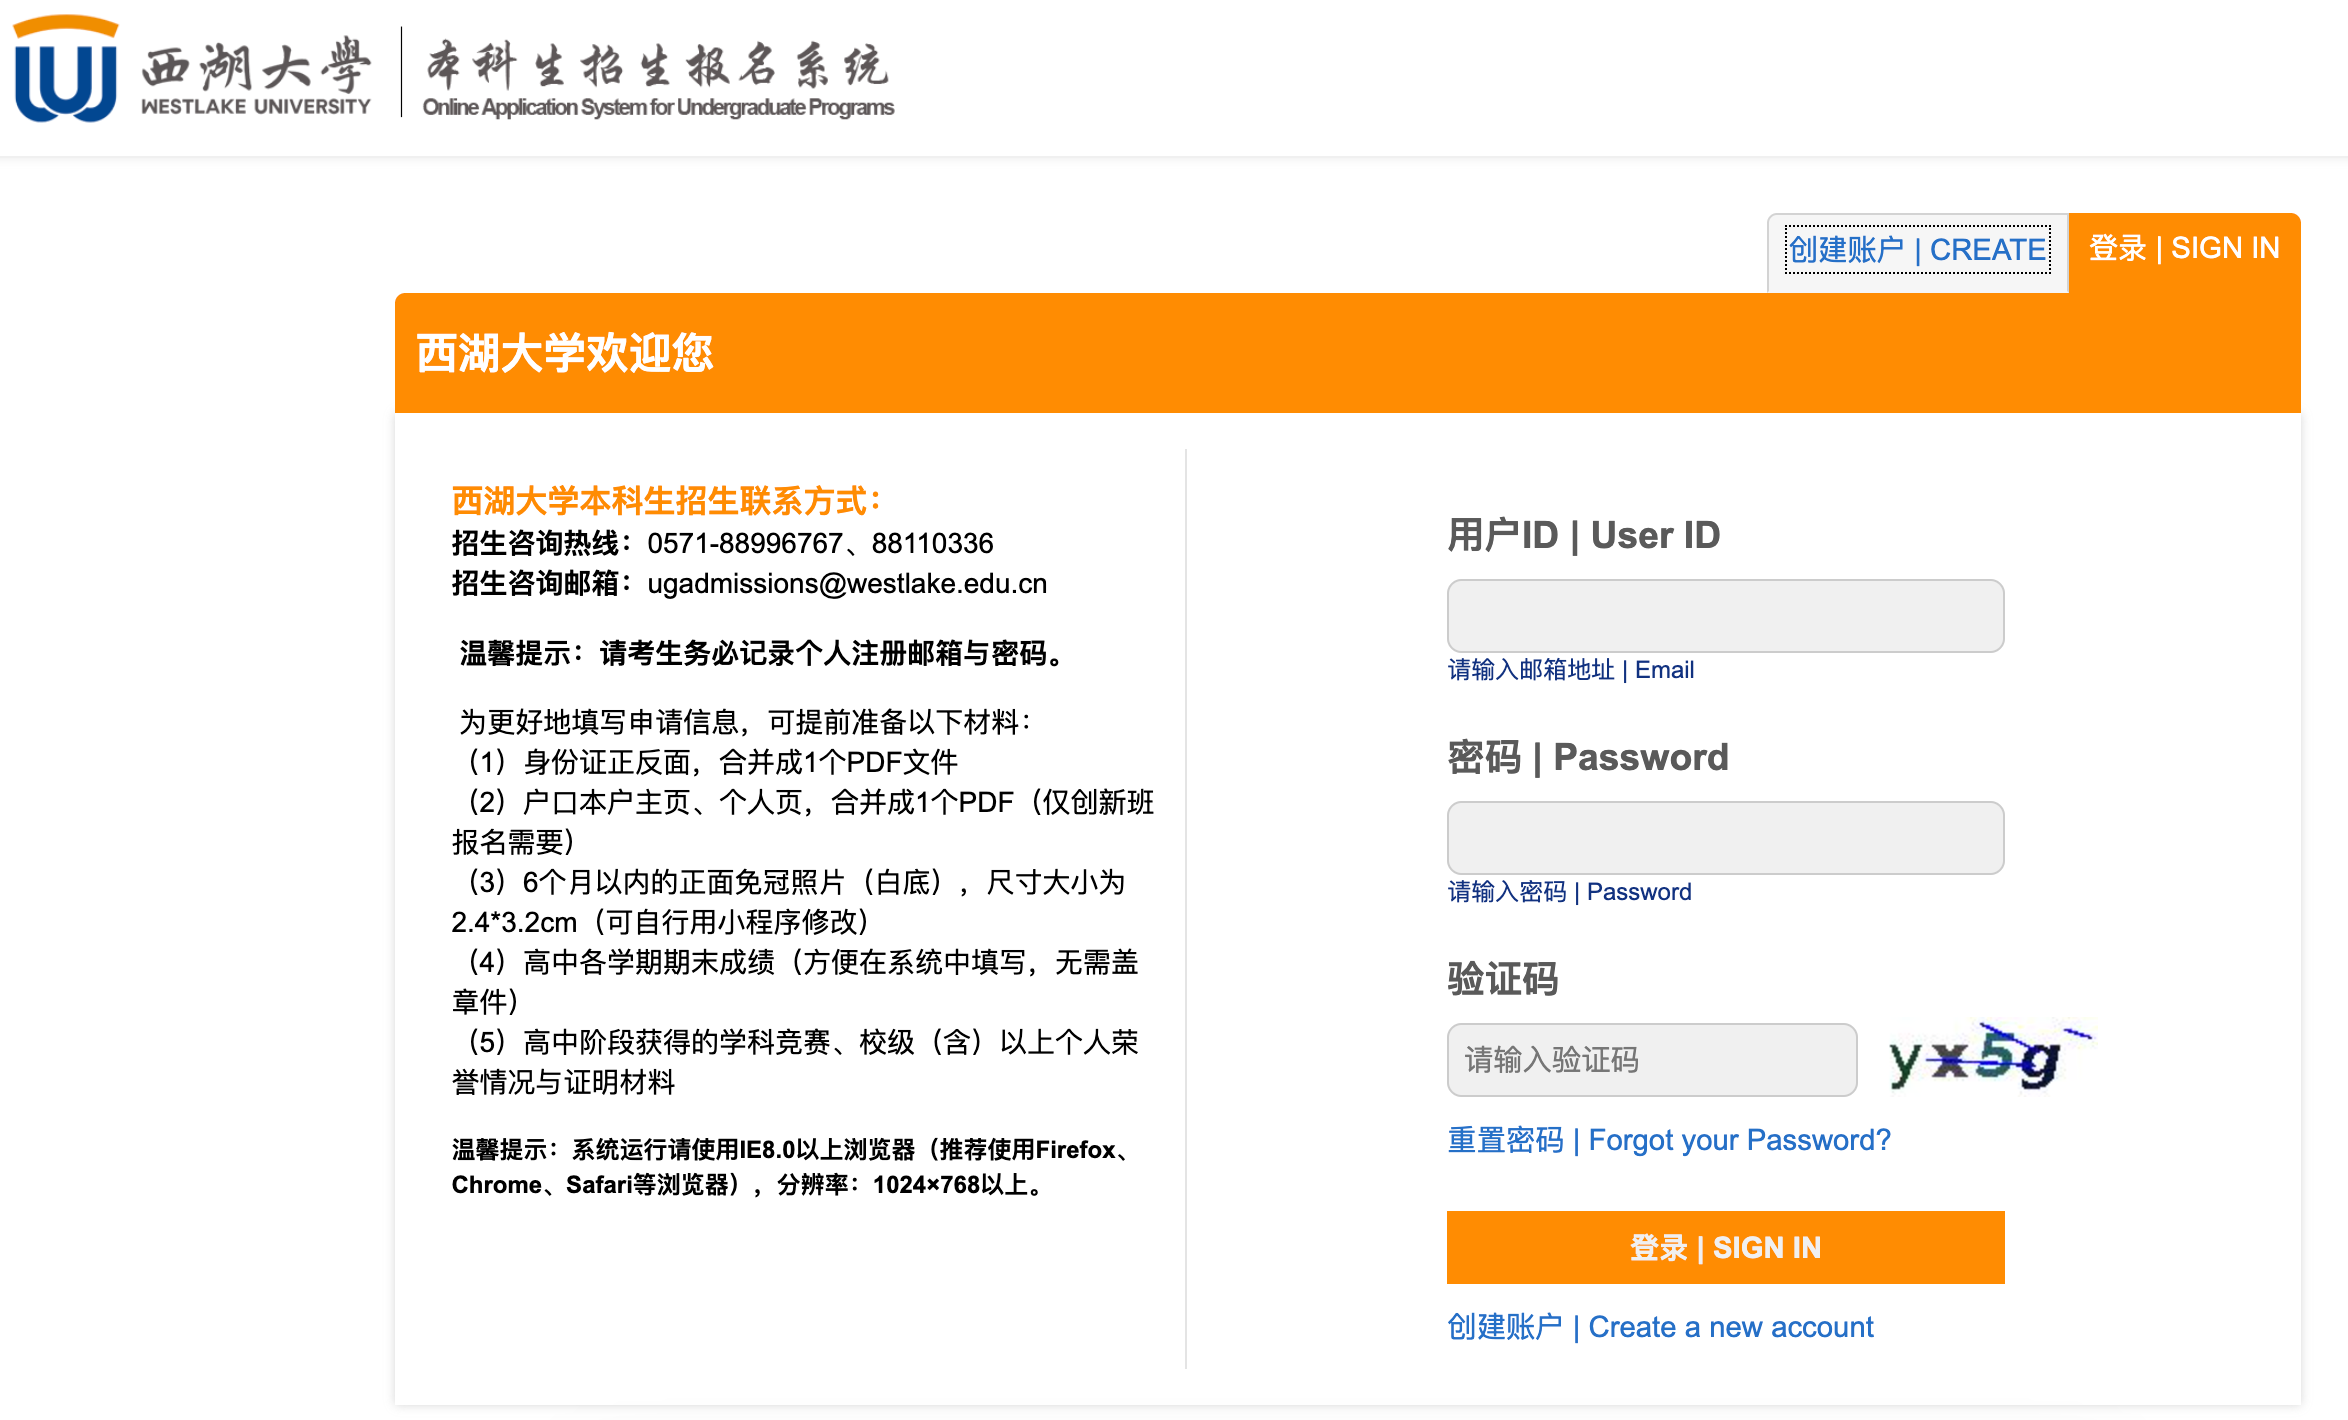Select the SIGN IN tab
This screenshot has height=1420, width=2348.
pos(2184,248)
